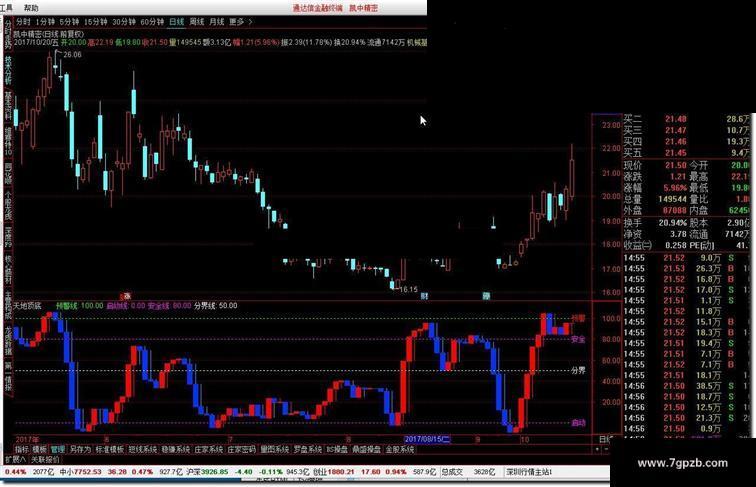756x487 pixels.
Task: Open the 帮助 menu
Action: click(31, 8)
